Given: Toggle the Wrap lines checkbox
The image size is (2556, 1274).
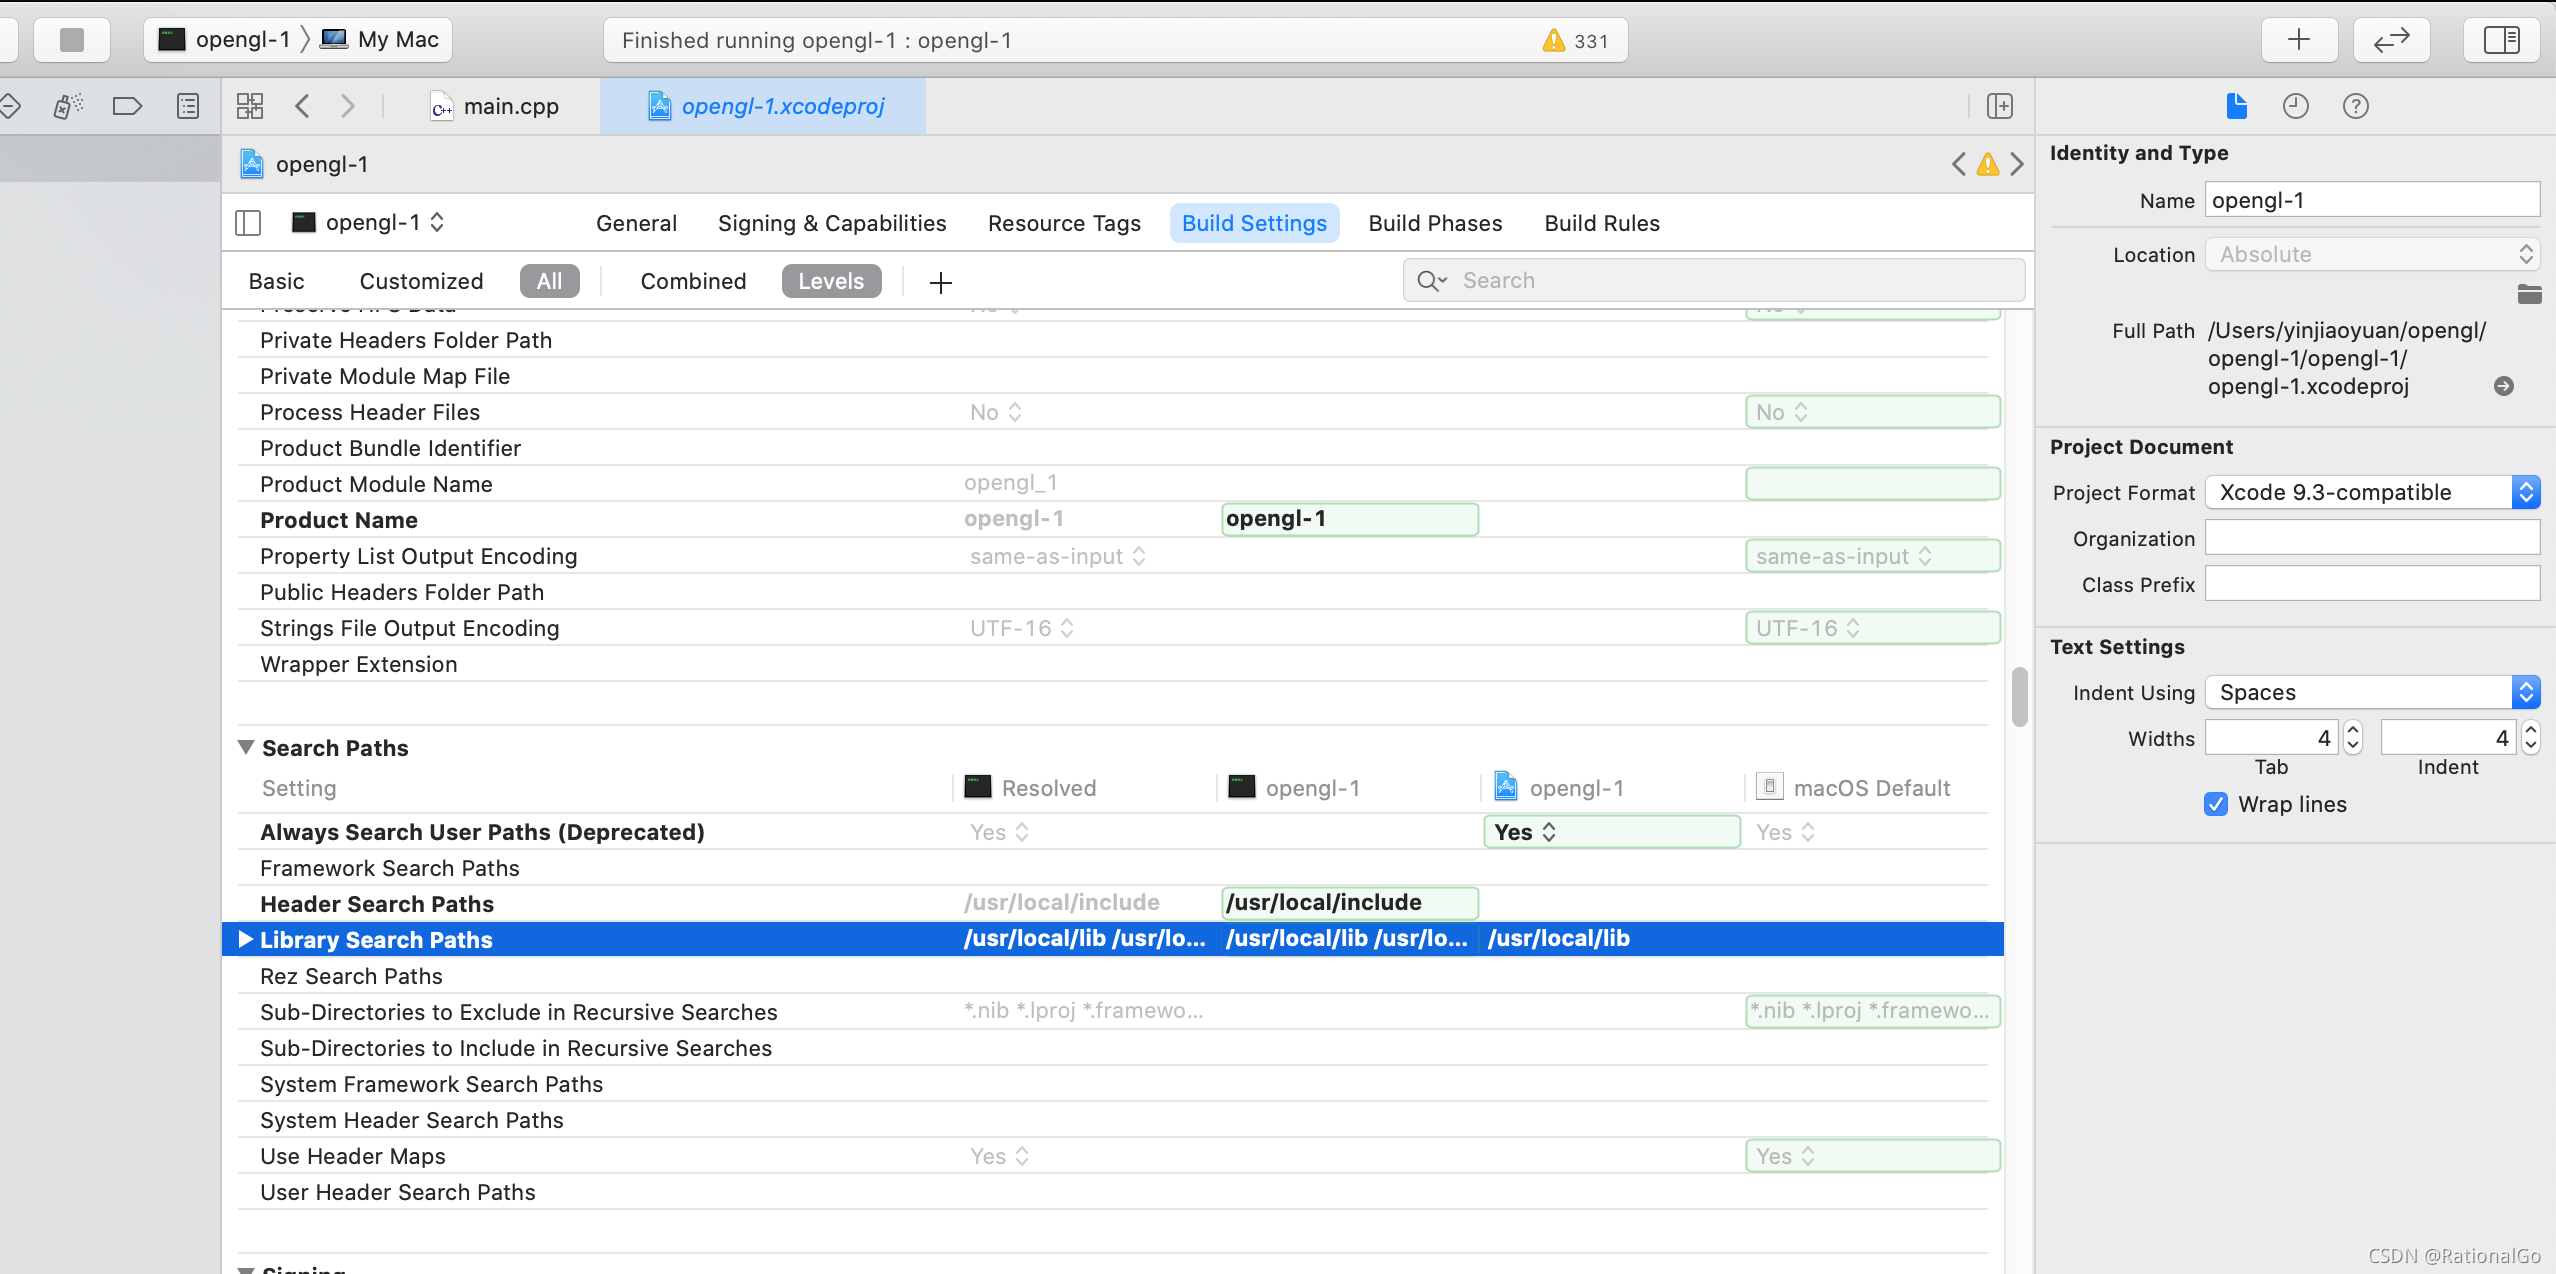Looking at the screenshot, I should point(2215,805).
